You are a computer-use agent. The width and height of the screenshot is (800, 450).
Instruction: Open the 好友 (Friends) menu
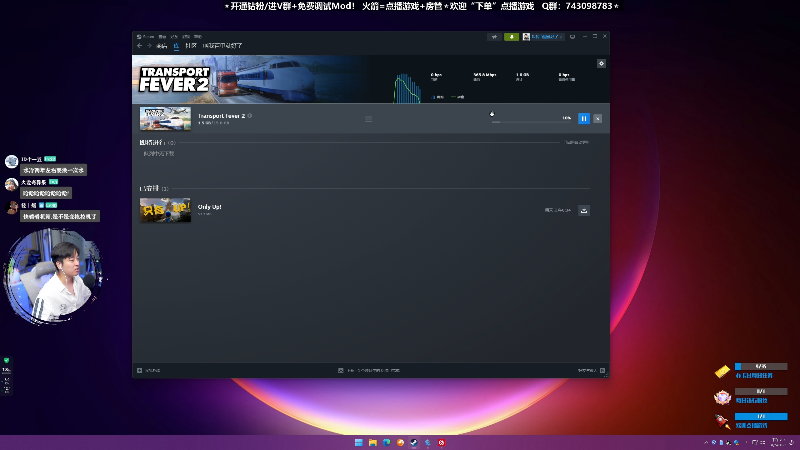pyautogui.click(x=174, y=37)
